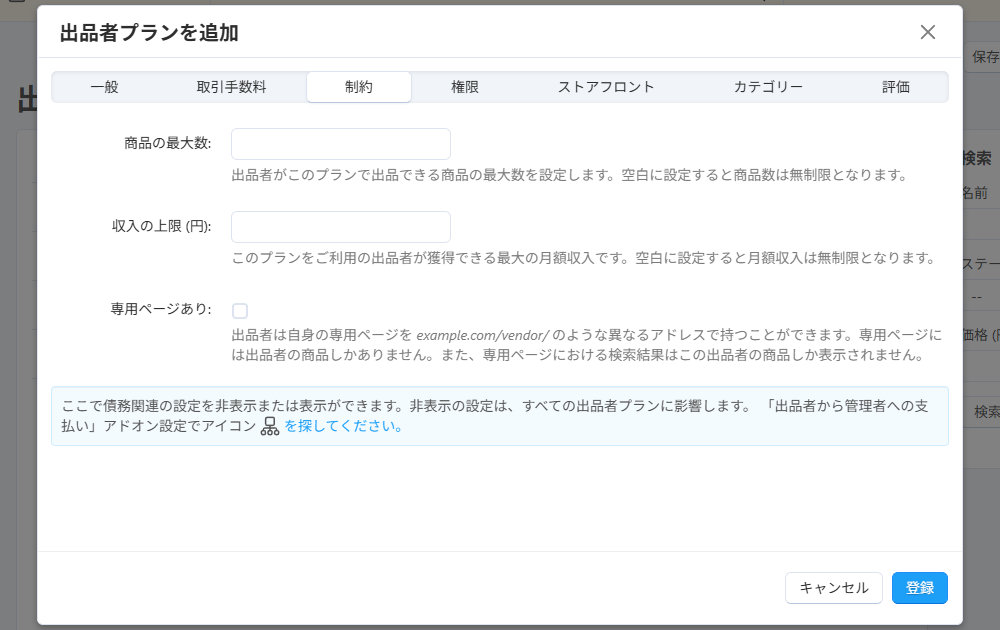Screen dimensions: 1000x630
Task: Click the blue informational notice box
Action: pos(500,416)
